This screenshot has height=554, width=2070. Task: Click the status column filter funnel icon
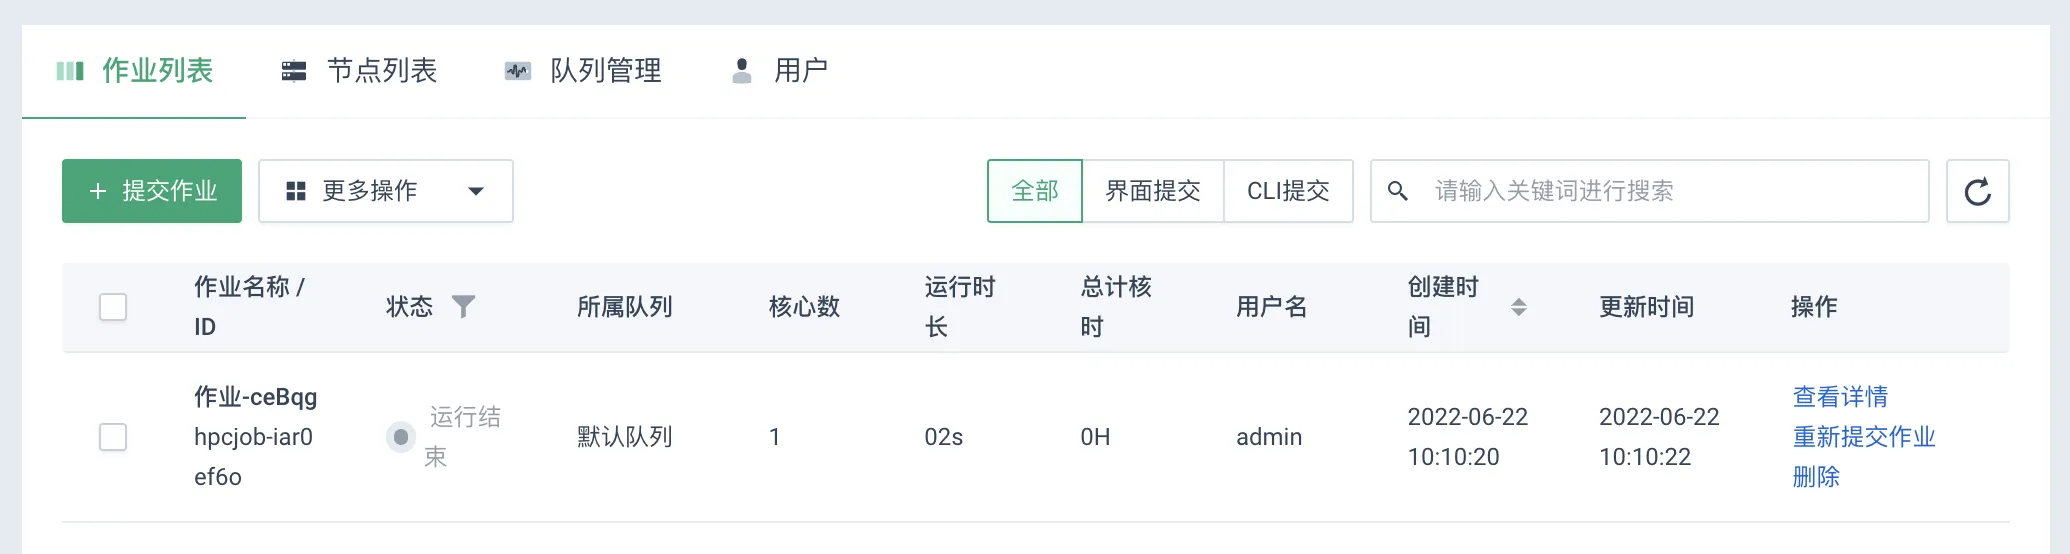click(463, 306)
